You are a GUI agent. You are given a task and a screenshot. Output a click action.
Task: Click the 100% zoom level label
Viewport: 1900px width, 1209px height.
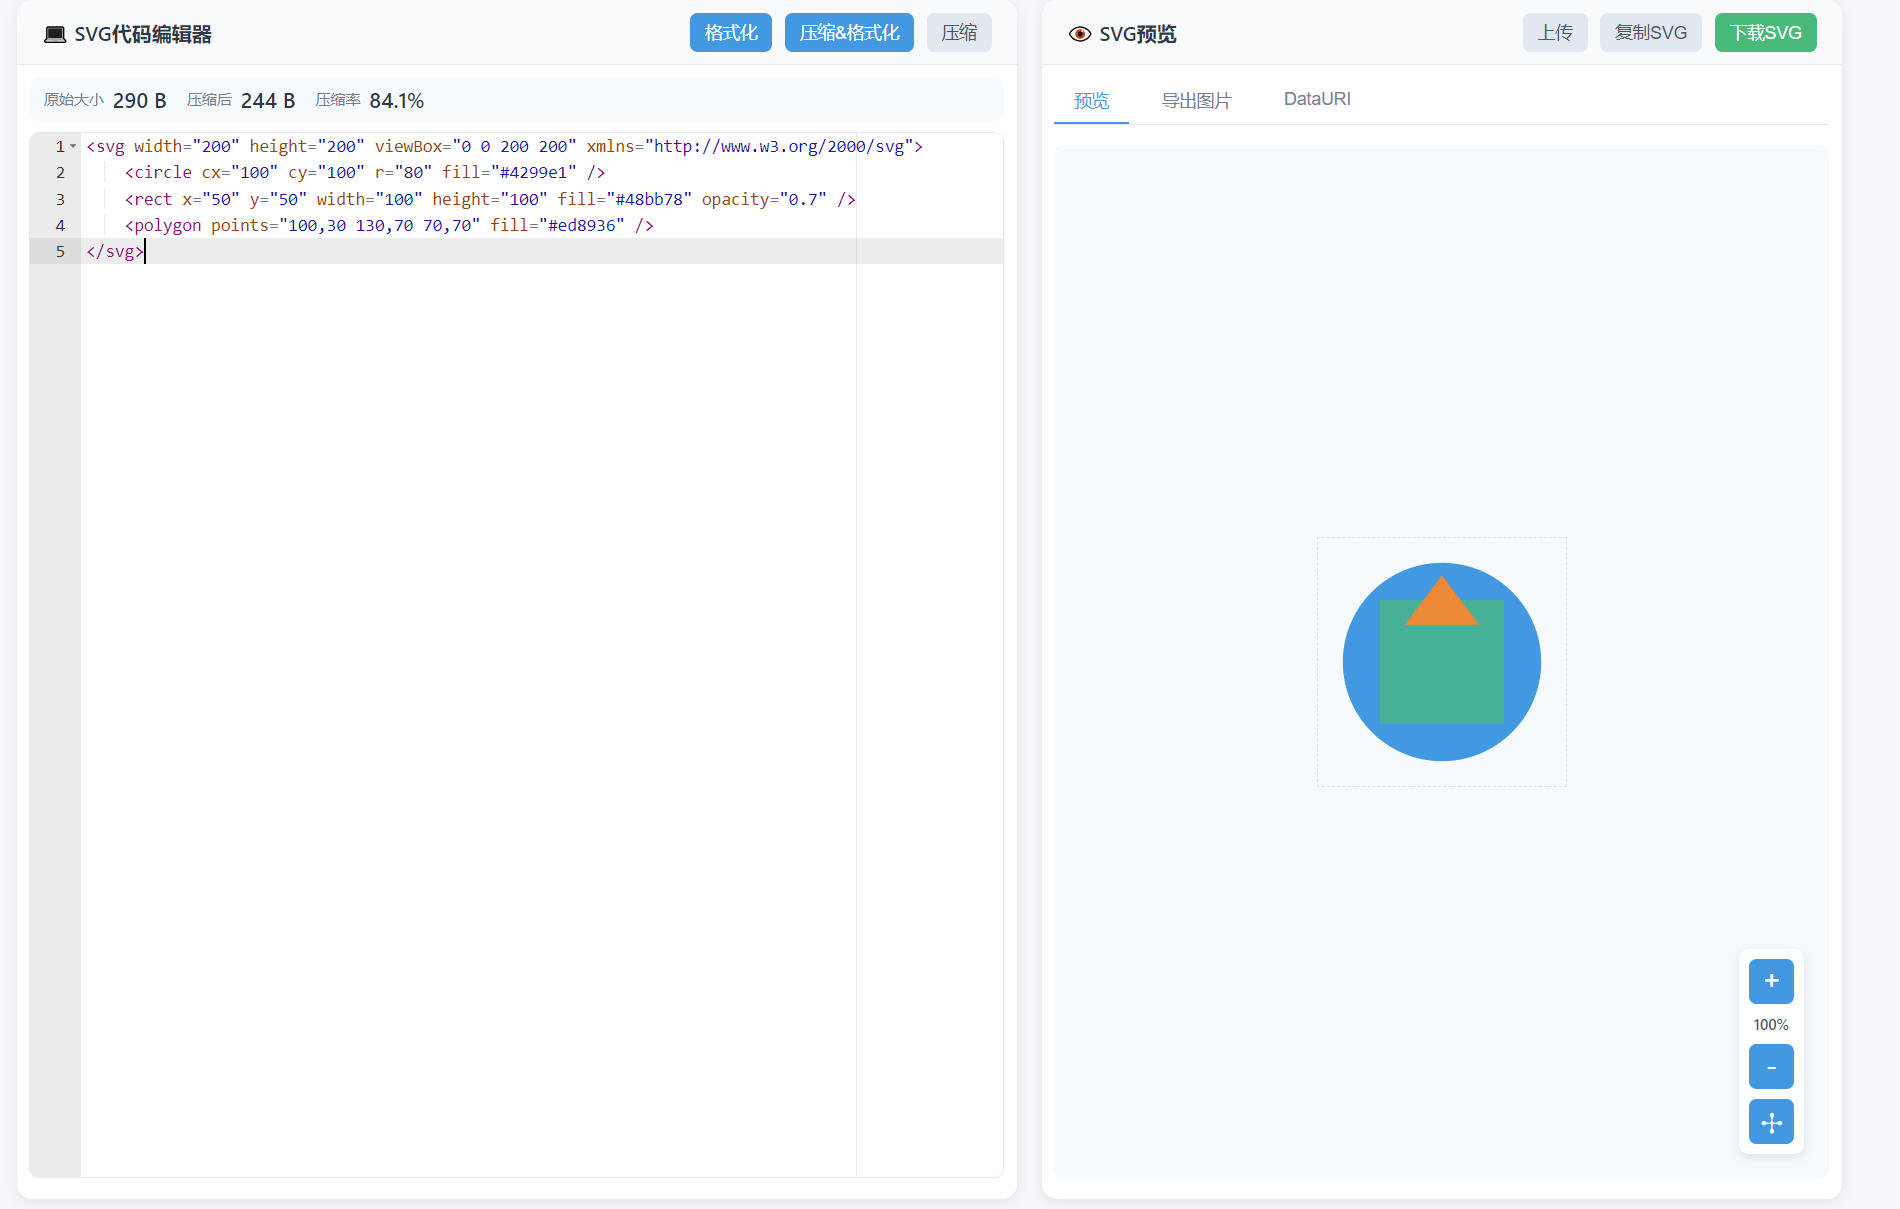1770,1024
